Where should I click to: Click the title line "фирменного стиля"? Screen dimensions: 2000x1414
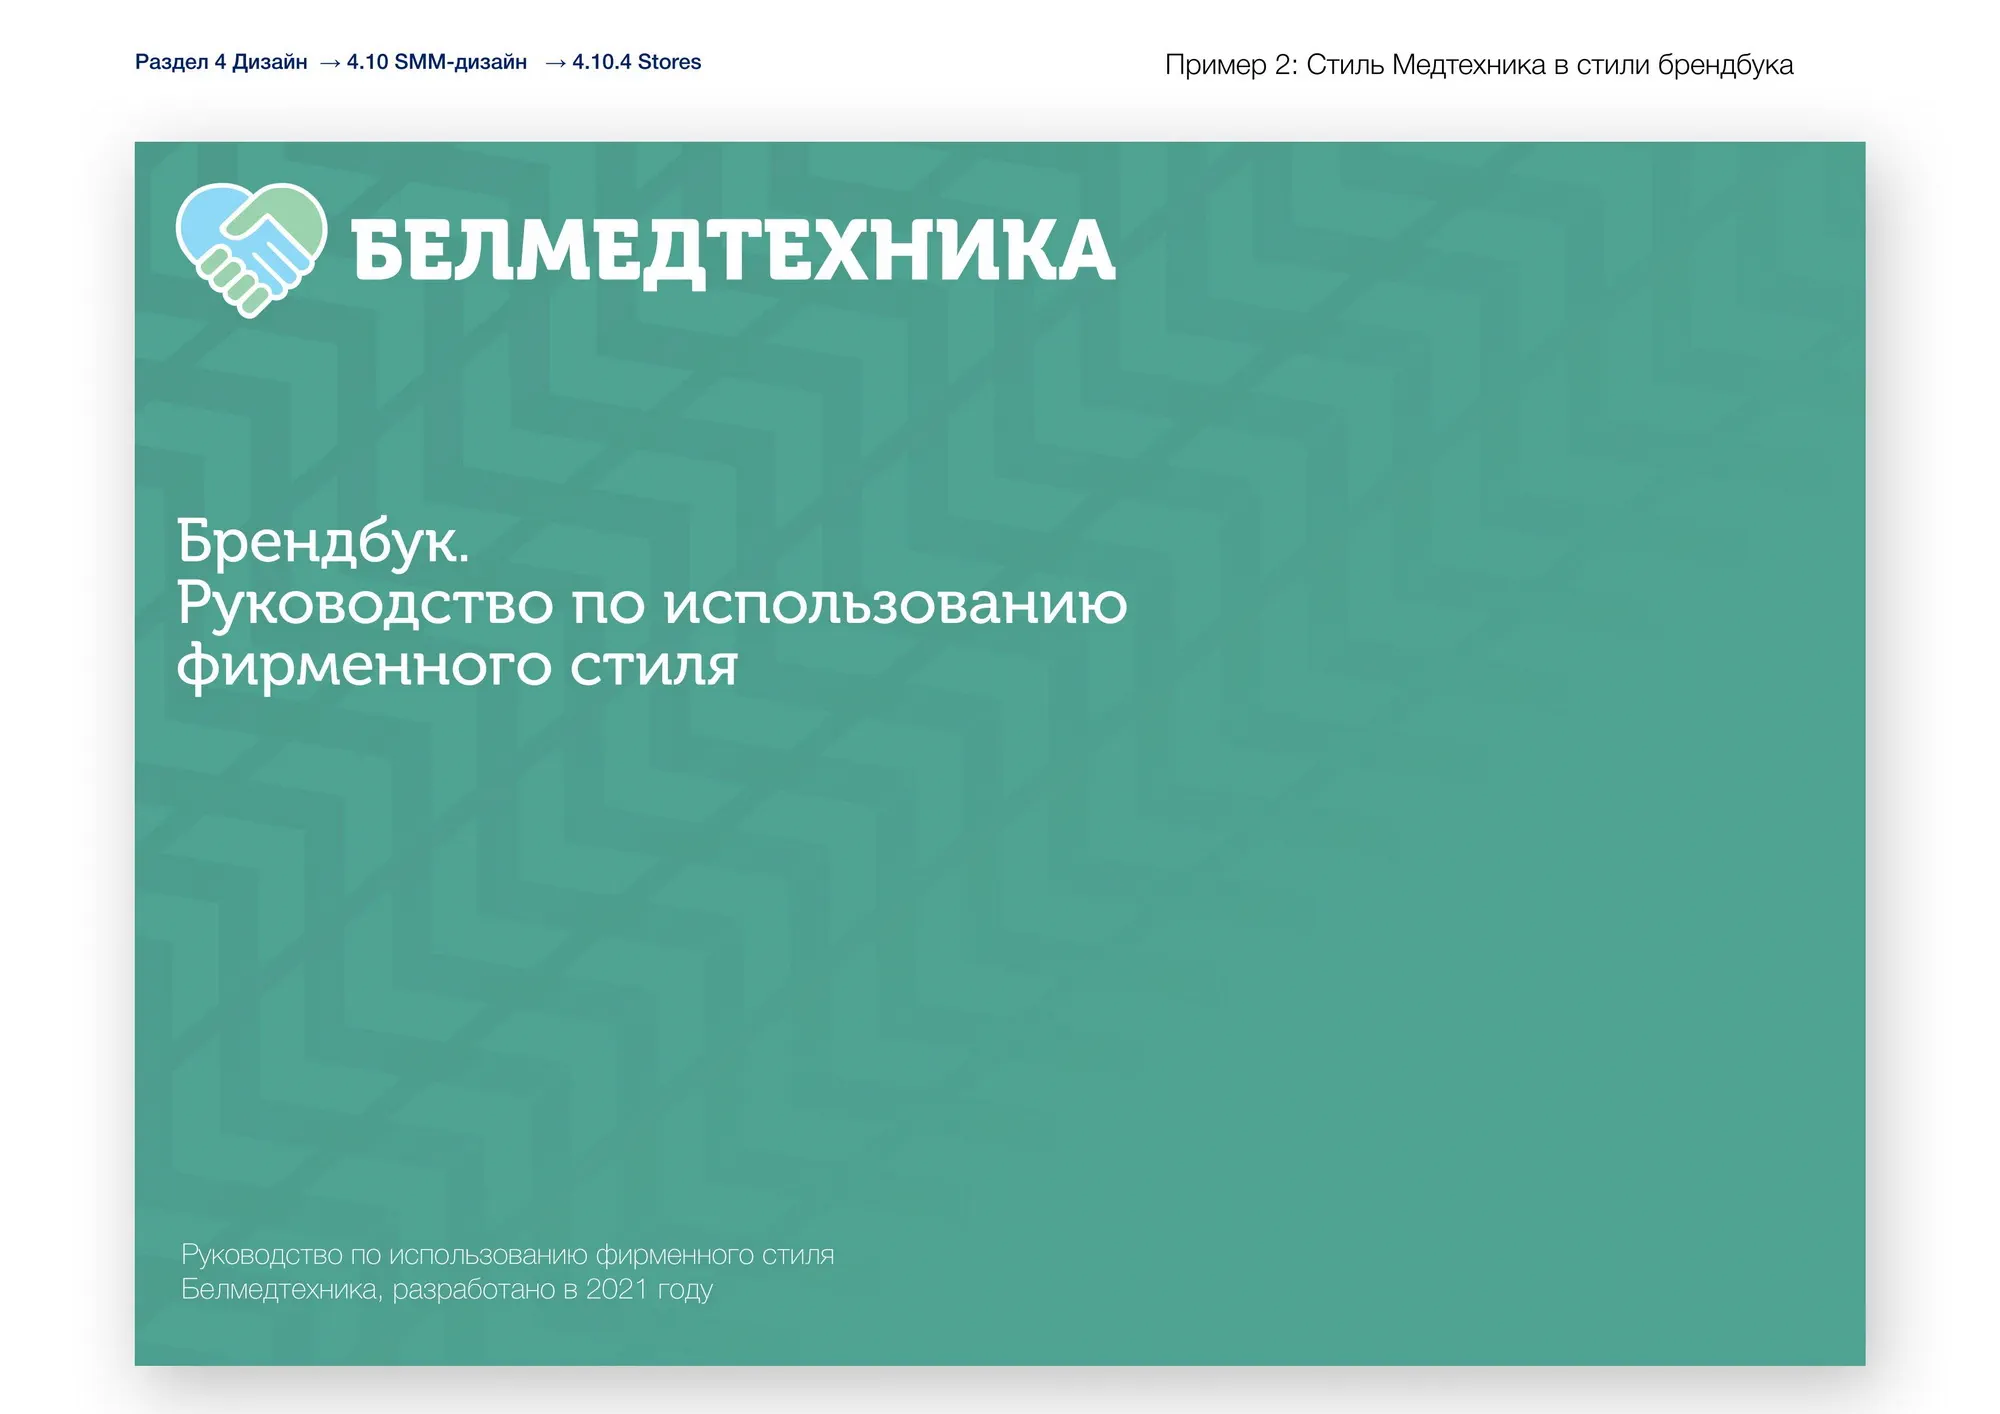pos(457,666)
